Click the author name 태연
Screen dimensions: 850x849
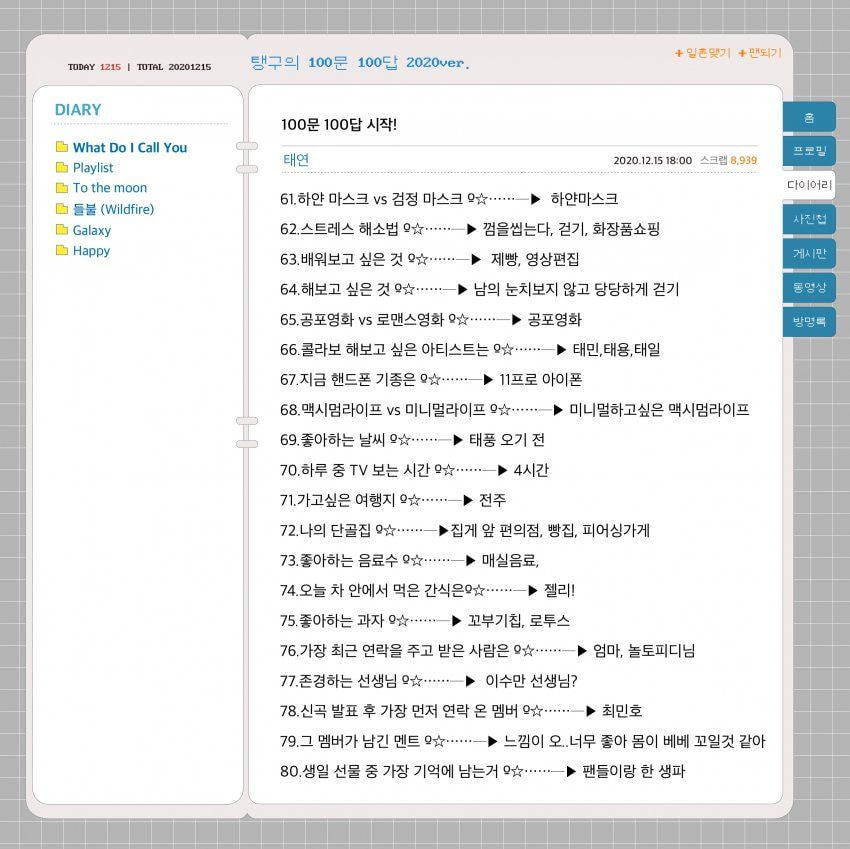[x=296, y=160]
